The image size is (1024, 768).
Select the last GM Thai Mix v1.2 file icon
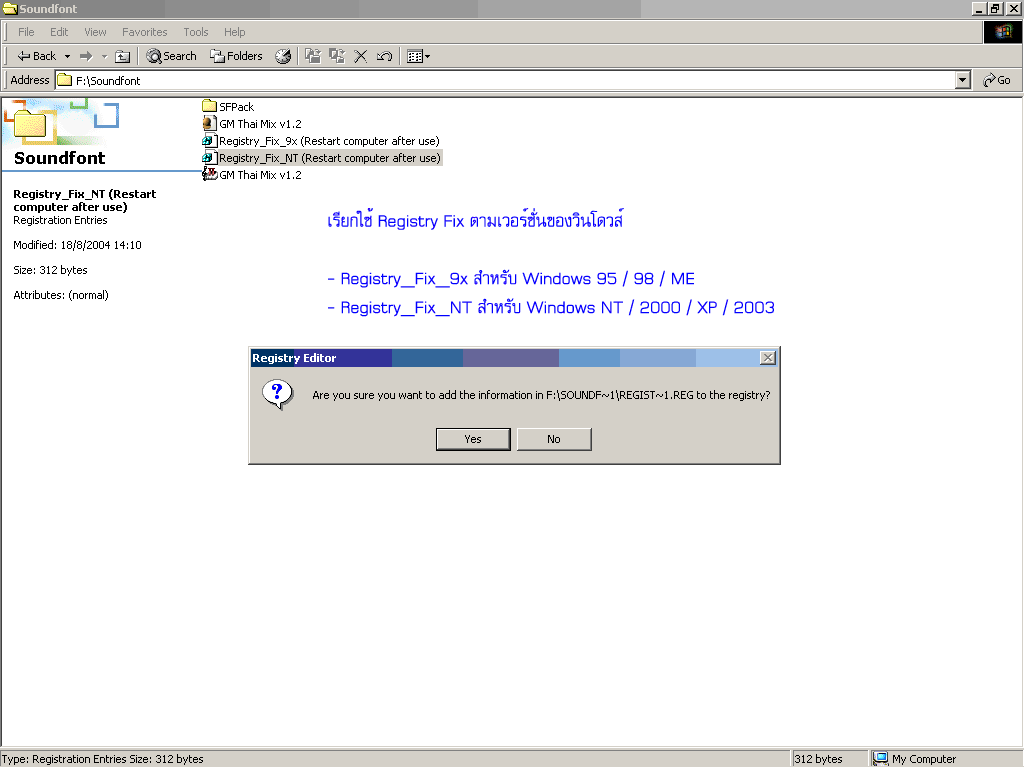click(209, 174)
